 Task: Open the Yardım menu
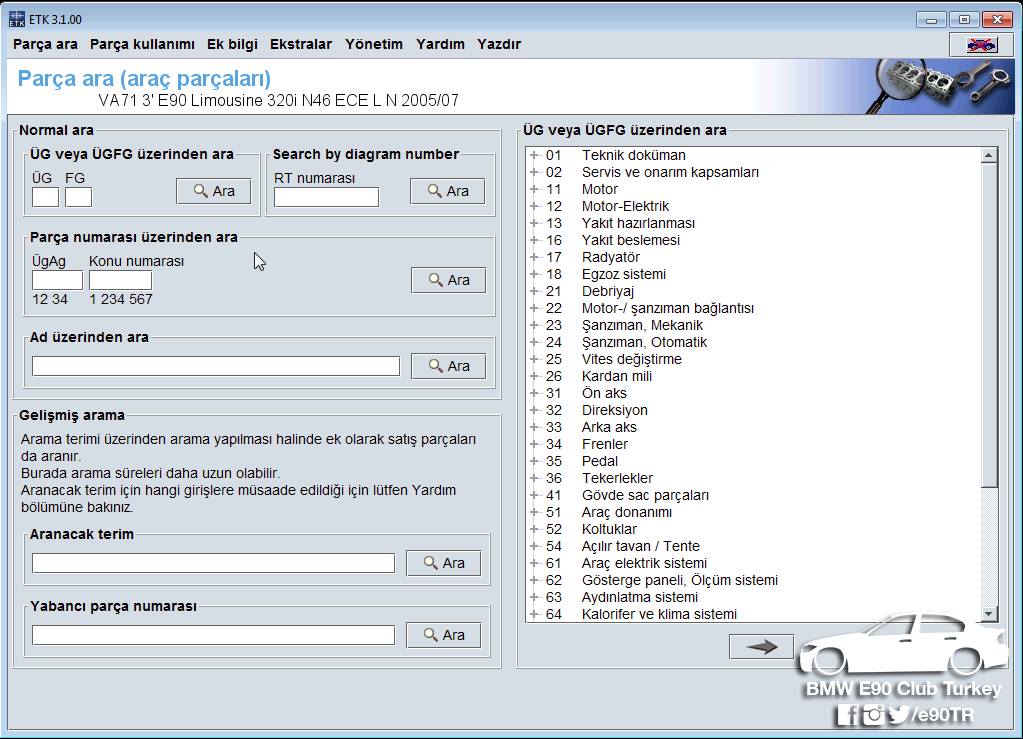pos(440,44)
